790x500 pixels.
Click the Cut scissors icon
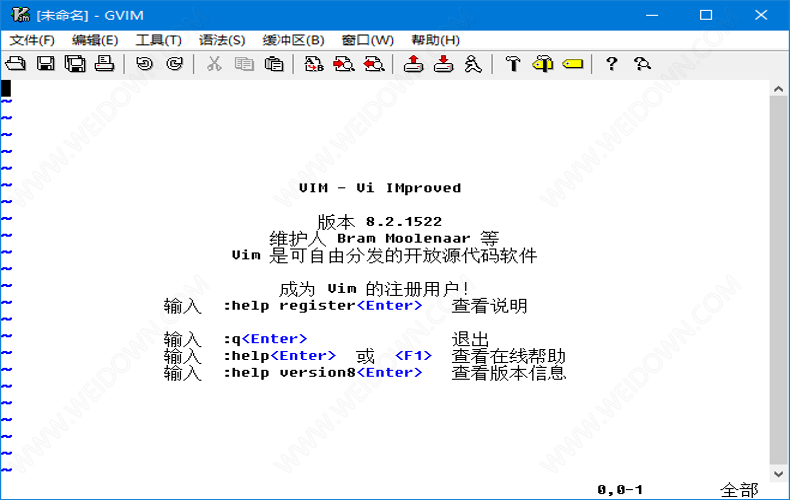click(214, 64)
